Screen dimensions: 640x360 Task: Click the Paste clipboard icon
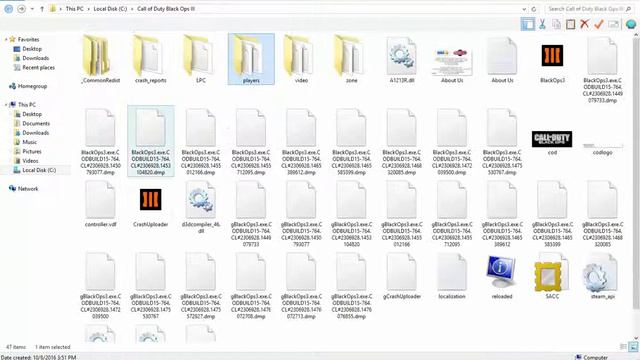tap(570, 24)
